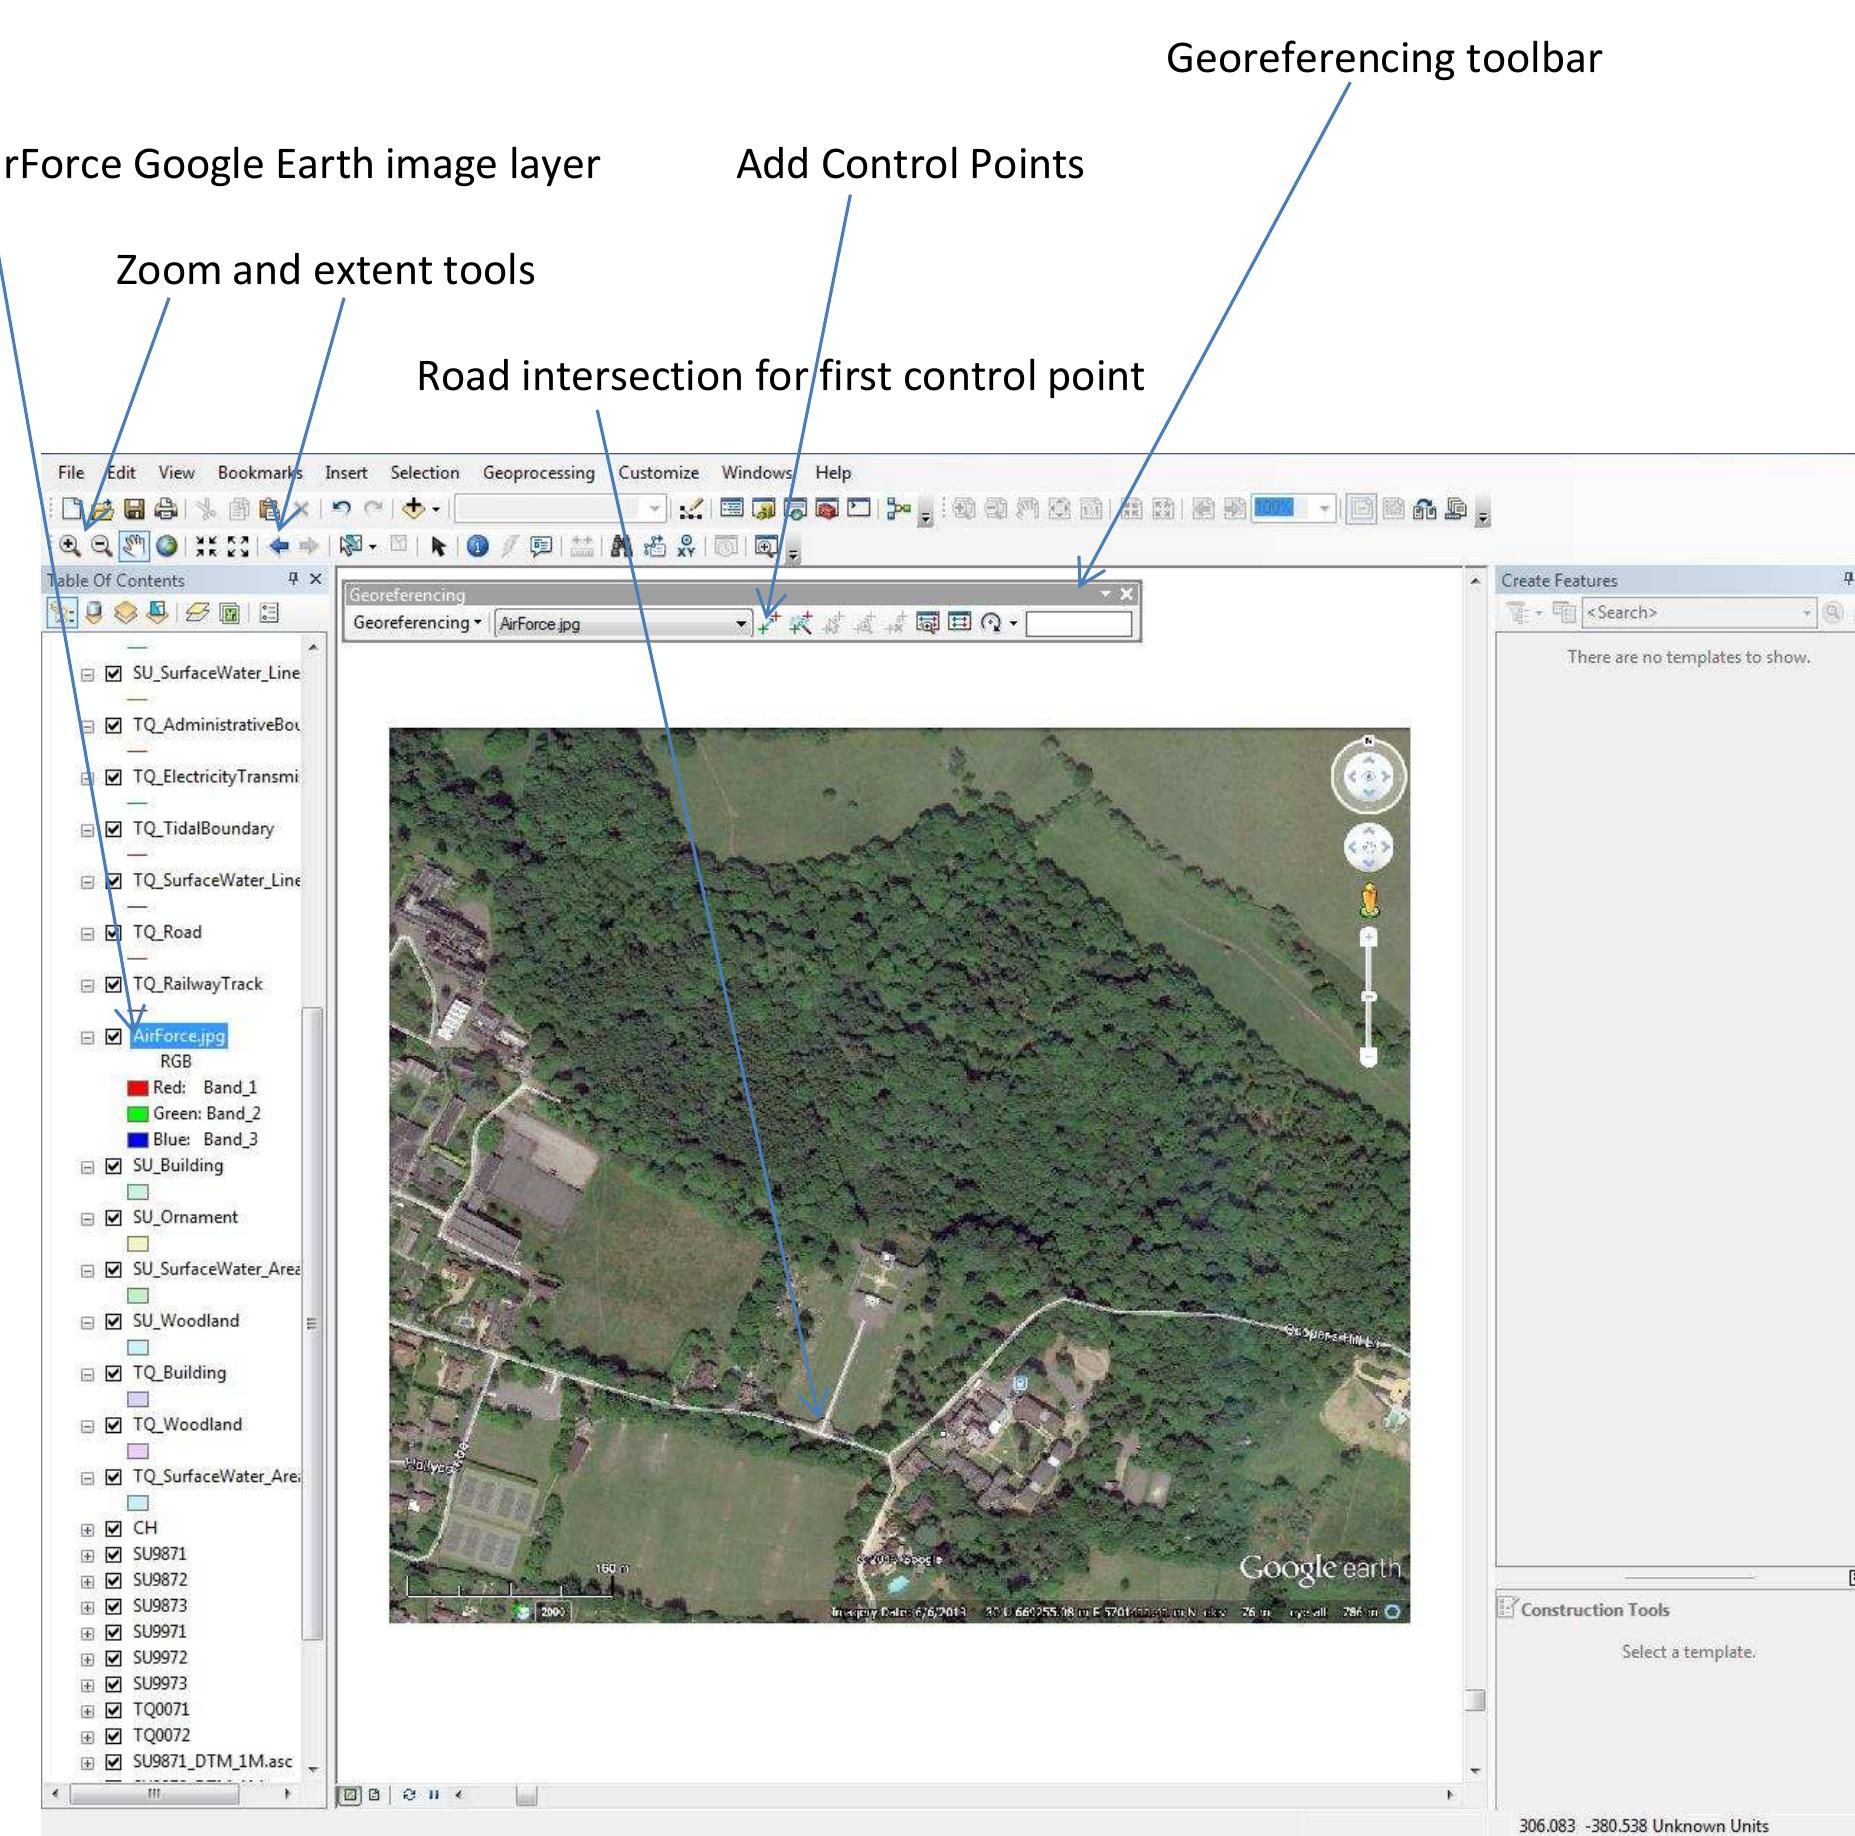Open the Print icon in toolbar
The image size is (1855, 1836).
(x=166, y=510)
